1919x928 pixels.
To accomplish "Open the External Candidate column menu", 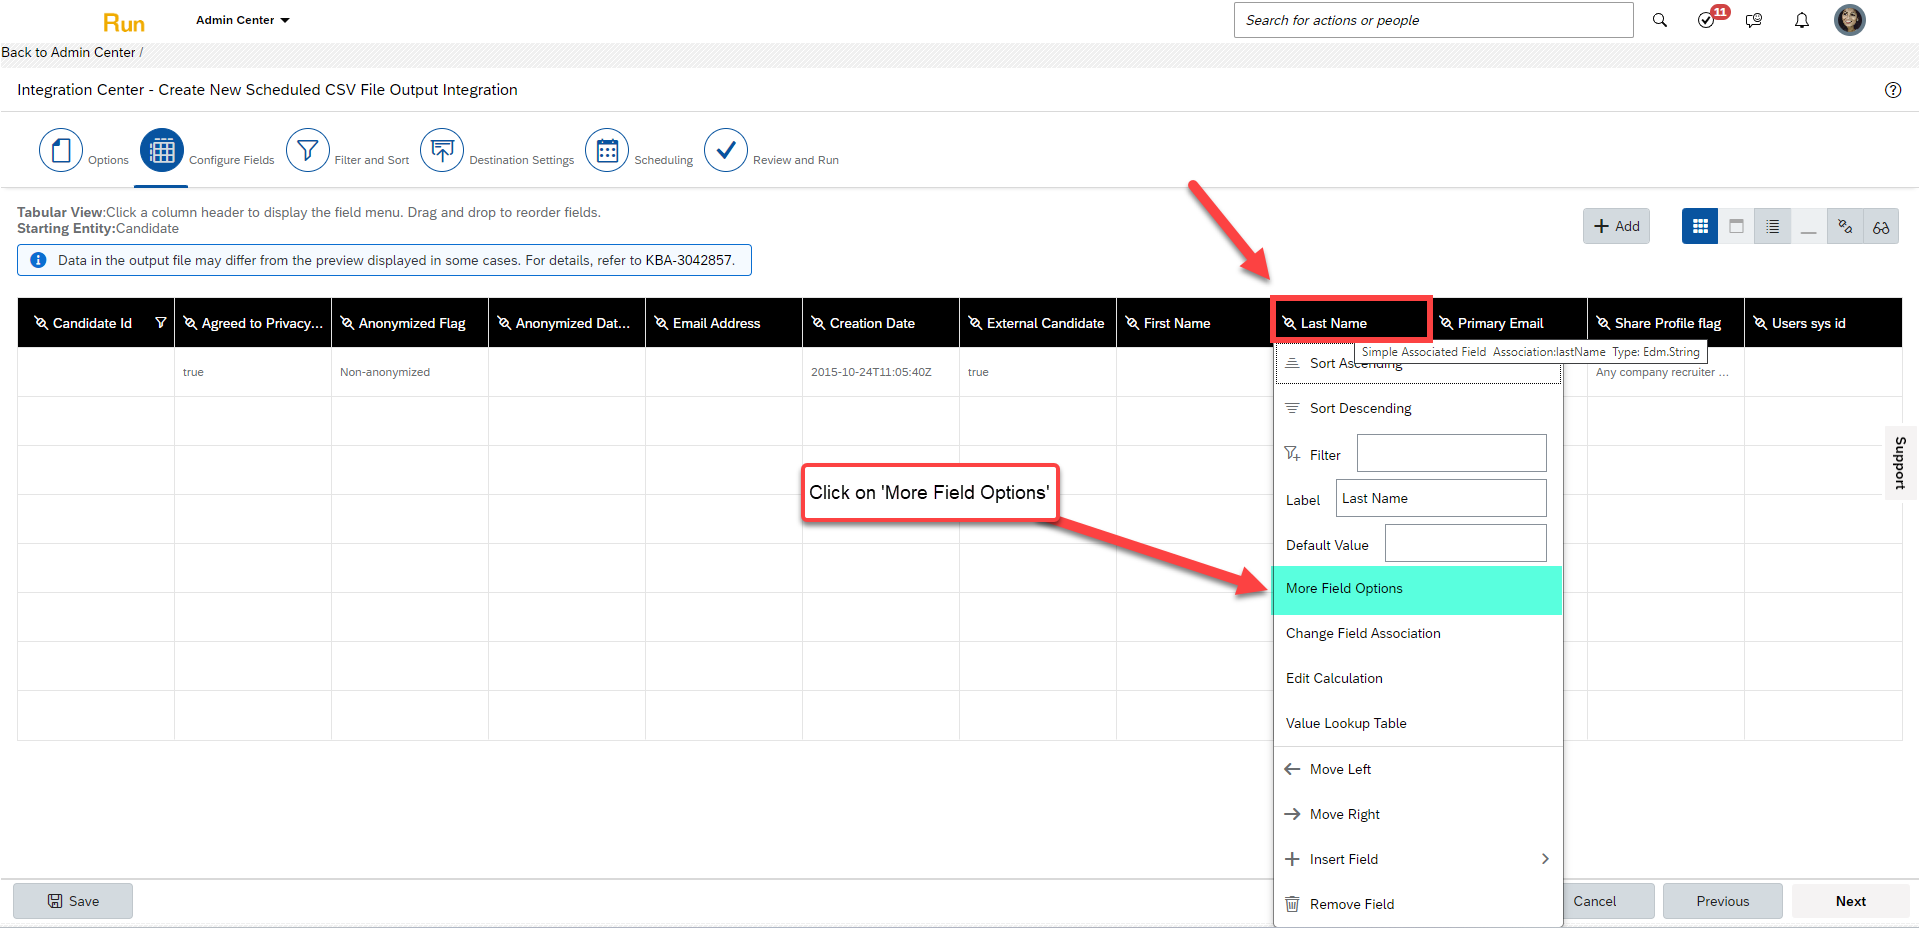I will click(1038, 323).
